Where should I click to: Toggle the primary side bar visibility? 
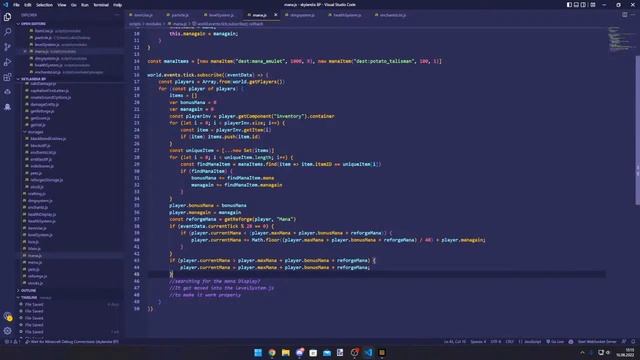tap(569, 4)
